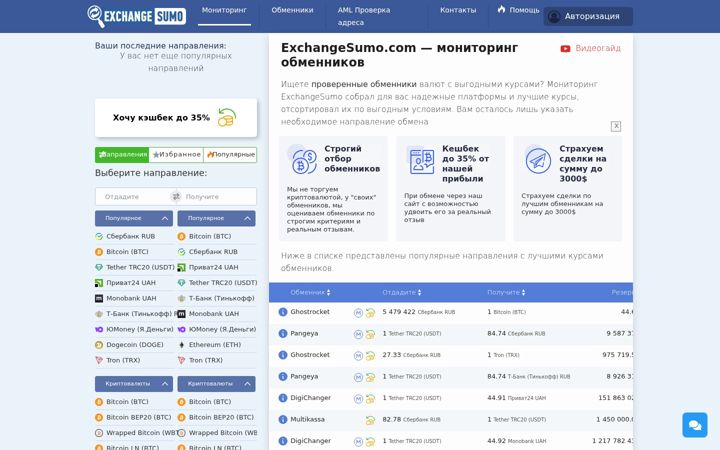The width and height of the screenshot is (720, 450).
Task: Select ЮMoney (Я.Деньги) in receive column
Action: tap(222, 329)
